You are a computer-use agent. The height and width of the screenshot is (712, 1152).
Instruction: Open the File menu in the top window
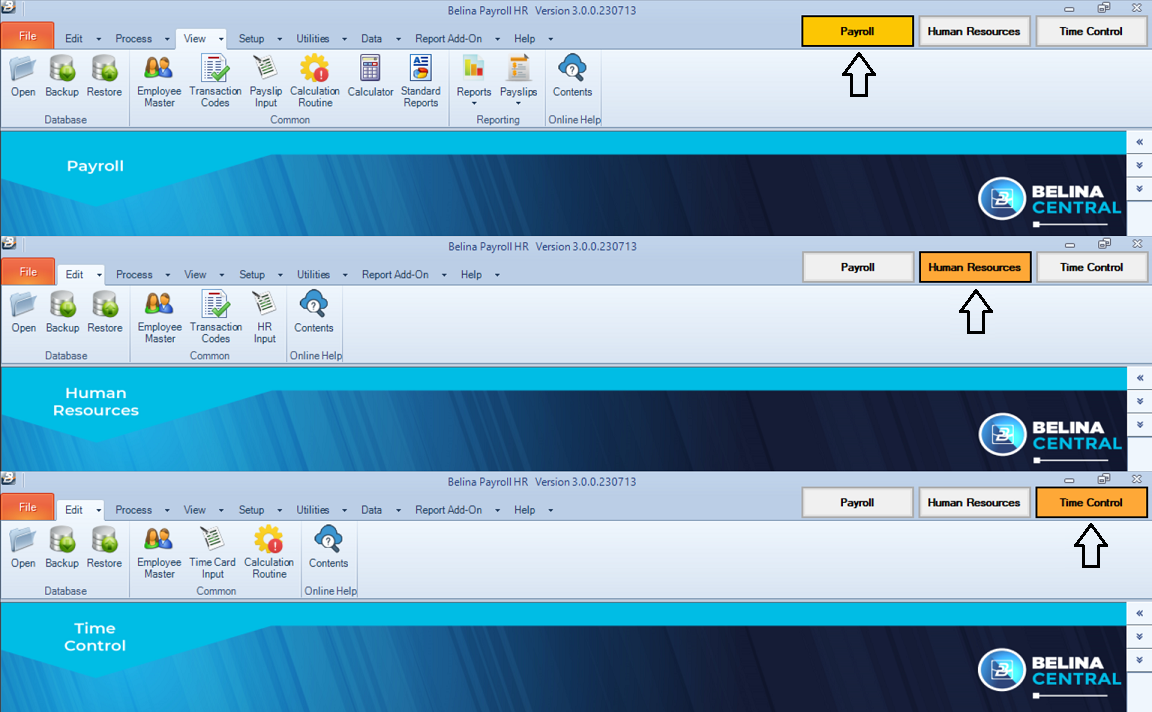27,36
